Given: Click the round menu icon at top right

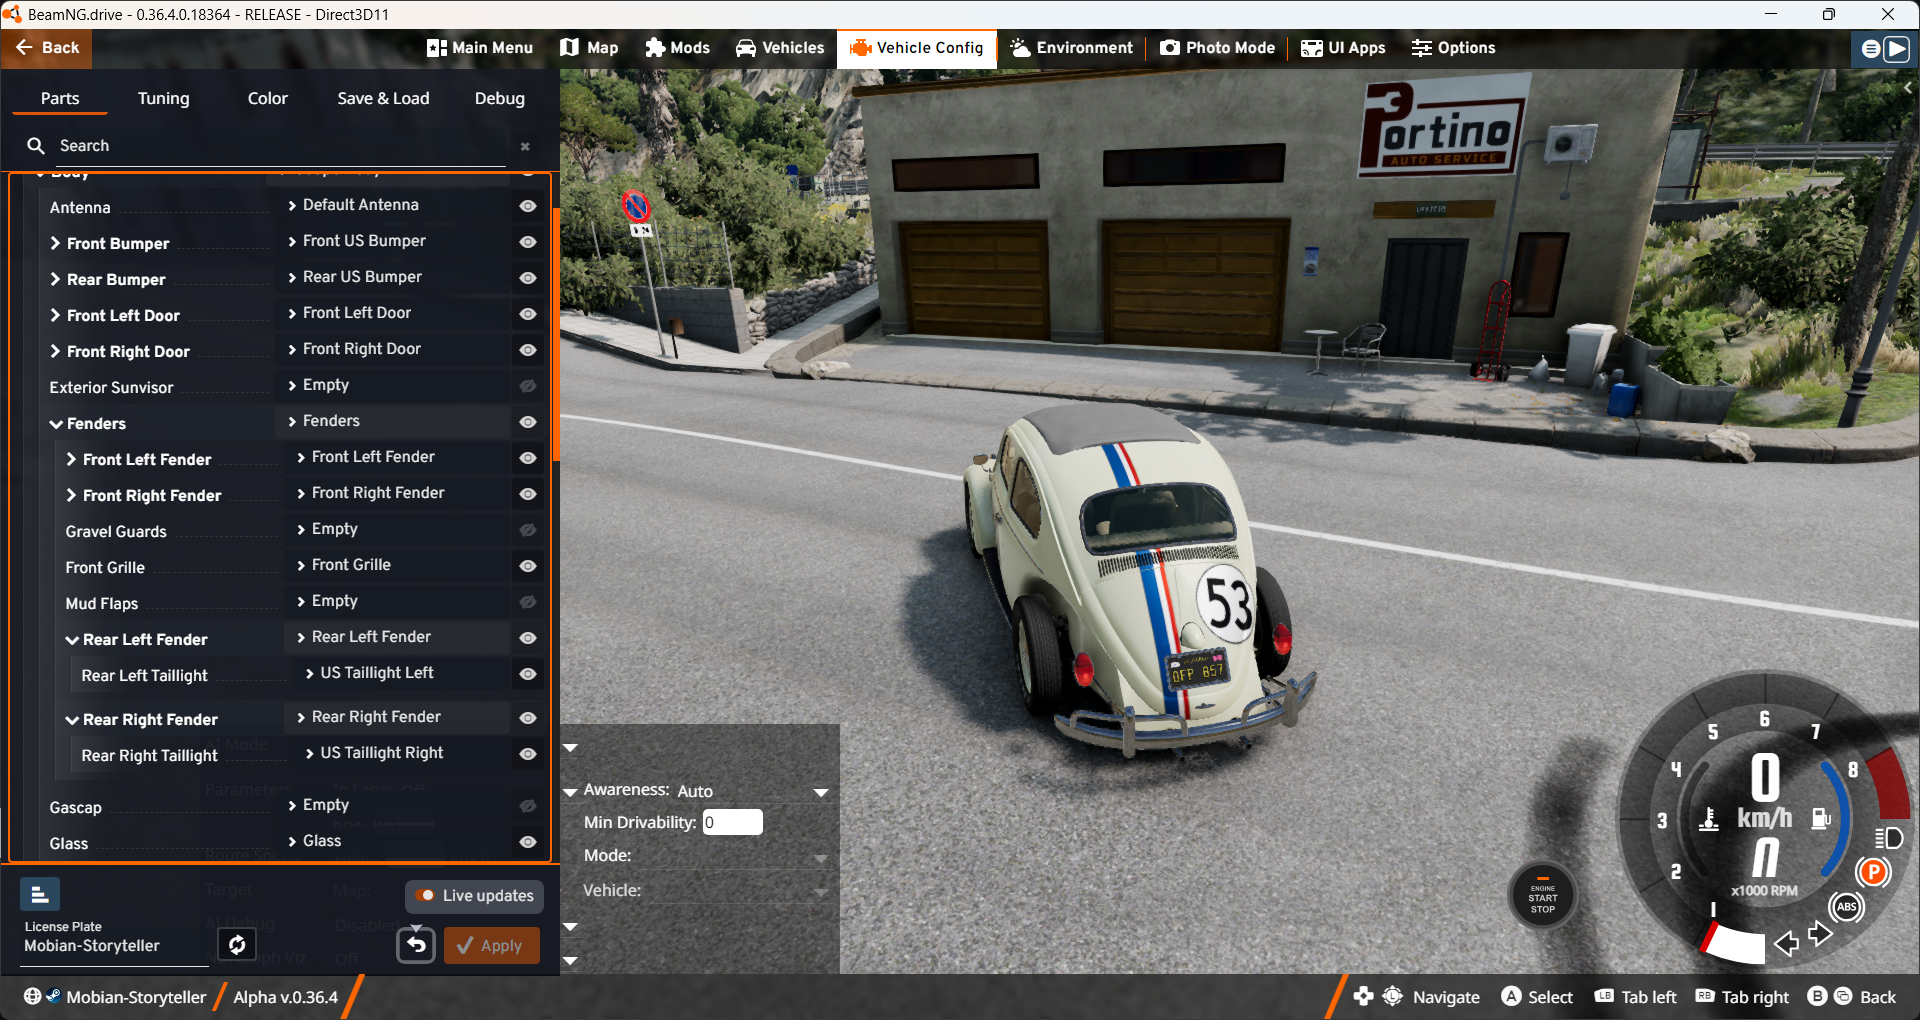Looking at the screenshot, I should [x=1871, y=48].
